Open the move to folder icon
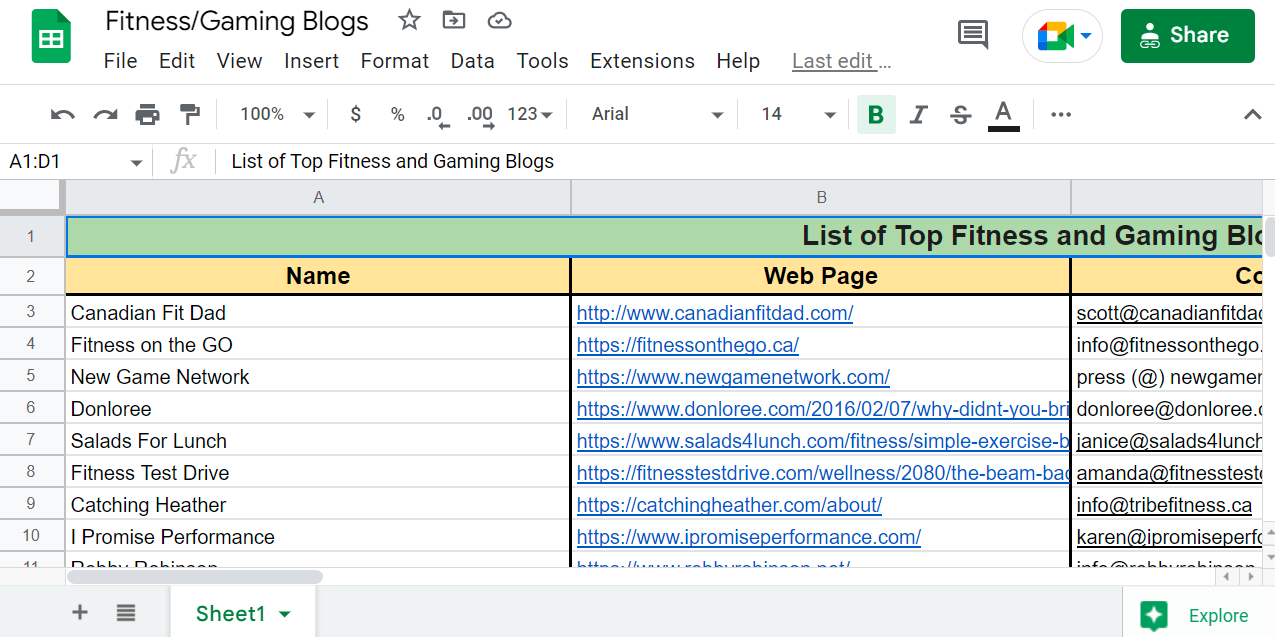The height and width of the screenshot is (637, 1275). (454, 20)
